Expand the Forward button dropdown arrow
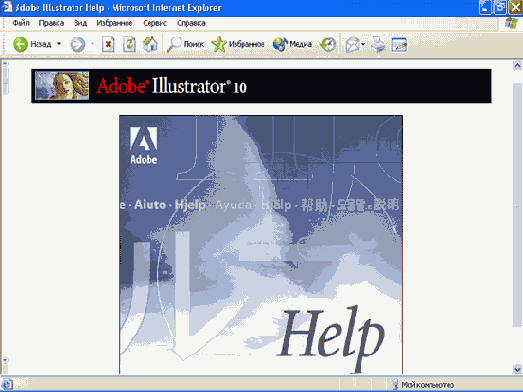 (92, 44)
